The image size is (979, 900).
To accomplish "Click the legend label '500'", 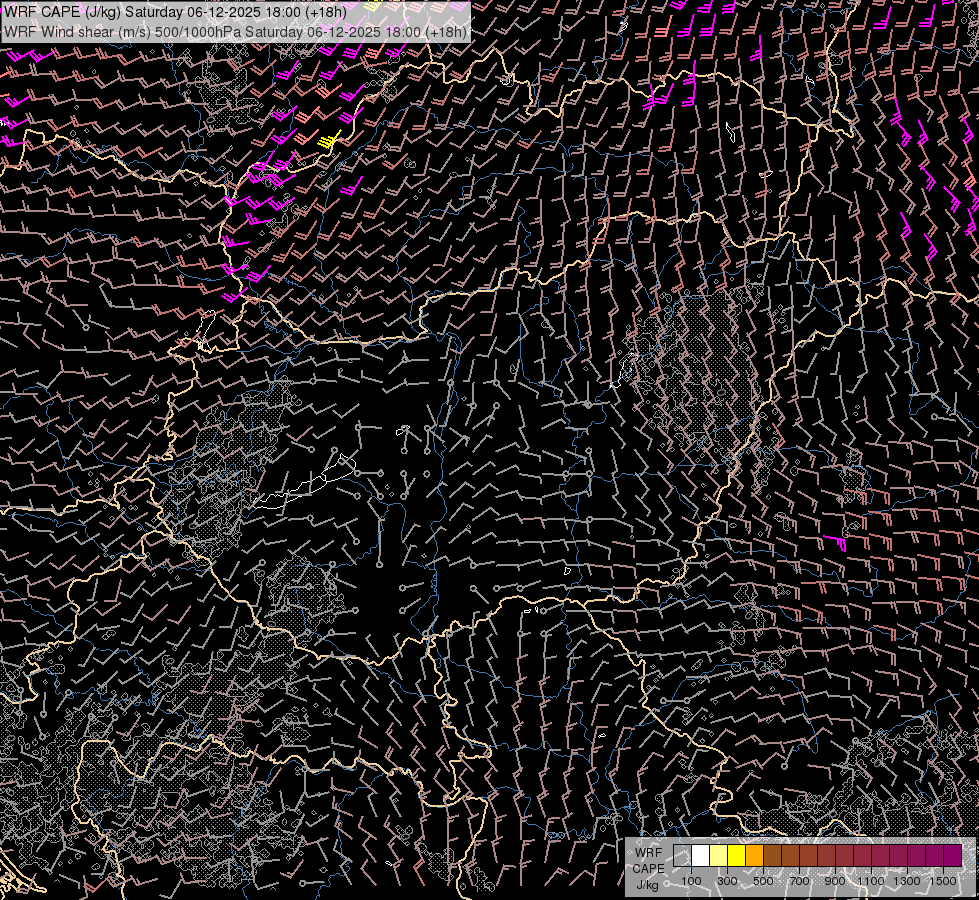I will pos(763,881).
